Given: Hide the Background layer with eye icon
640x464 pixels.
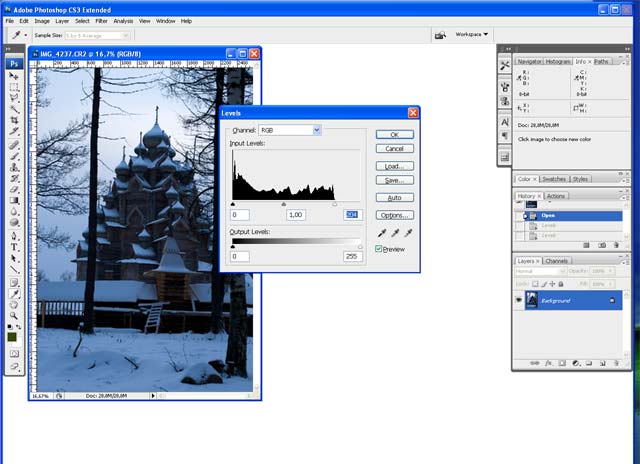Looking at the screenshot, I should pyautogui.click(x=519, y=299).
